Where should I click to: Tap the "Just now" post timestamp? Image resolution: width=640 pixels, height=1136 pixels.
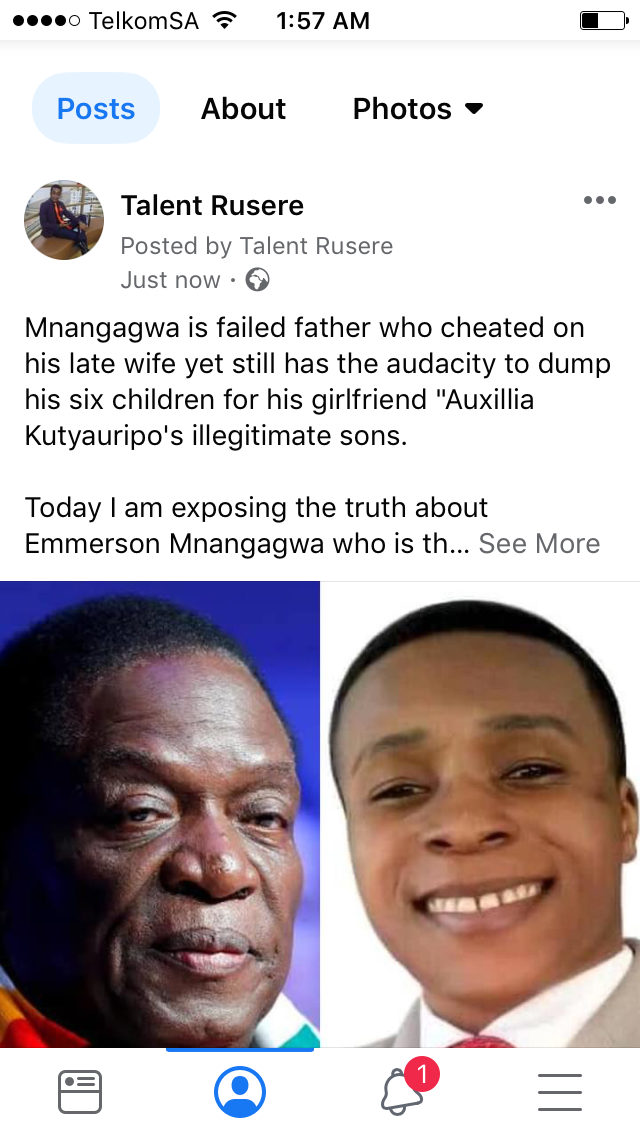[x=170, y=280]
